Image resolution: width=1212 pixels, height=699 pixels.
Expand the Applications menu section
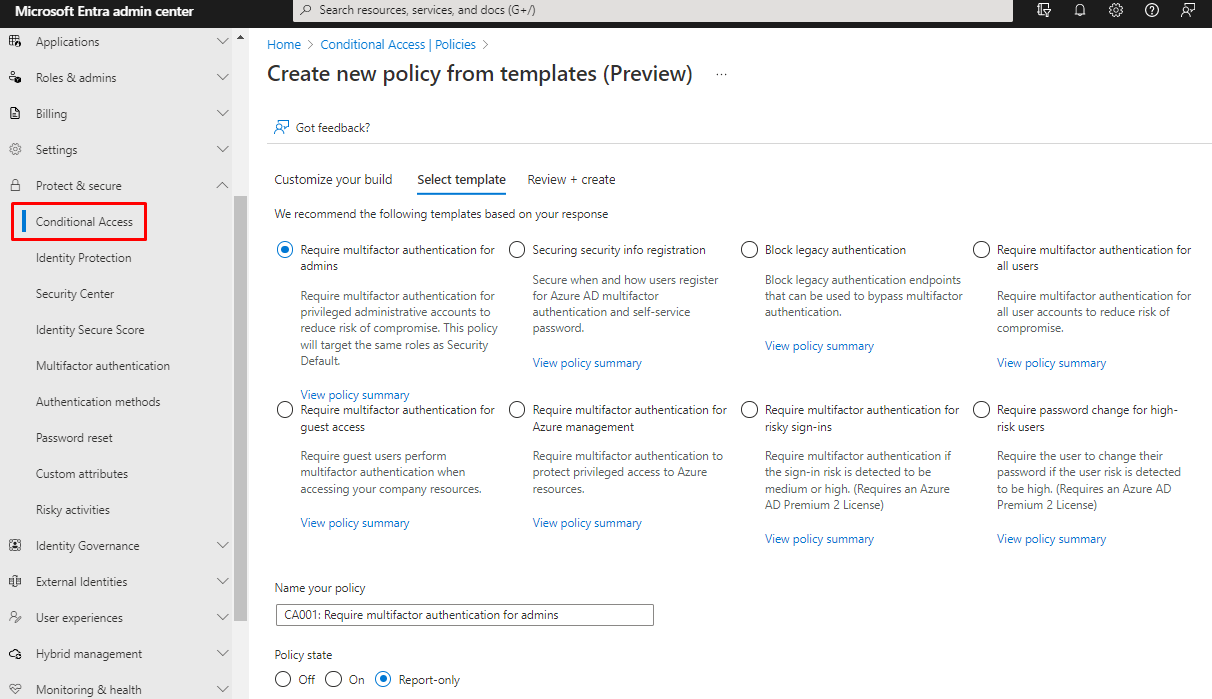(x=222, y=42)
